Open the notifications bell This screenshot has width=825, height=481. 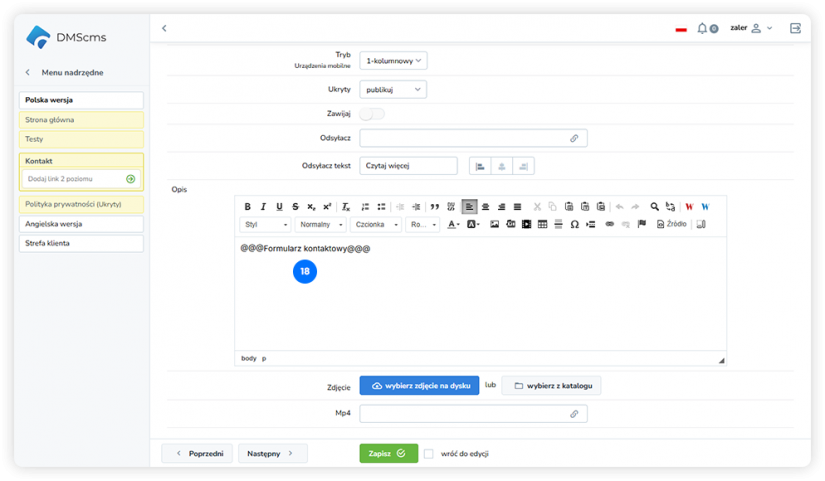702,28
